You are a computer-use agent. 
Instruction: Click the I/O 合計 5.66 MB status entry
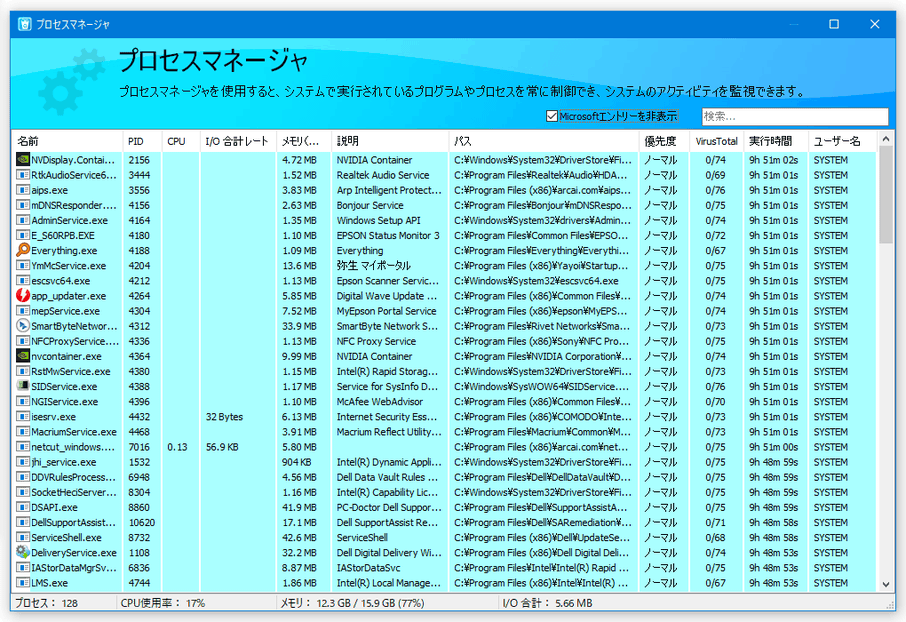point(547,603)
